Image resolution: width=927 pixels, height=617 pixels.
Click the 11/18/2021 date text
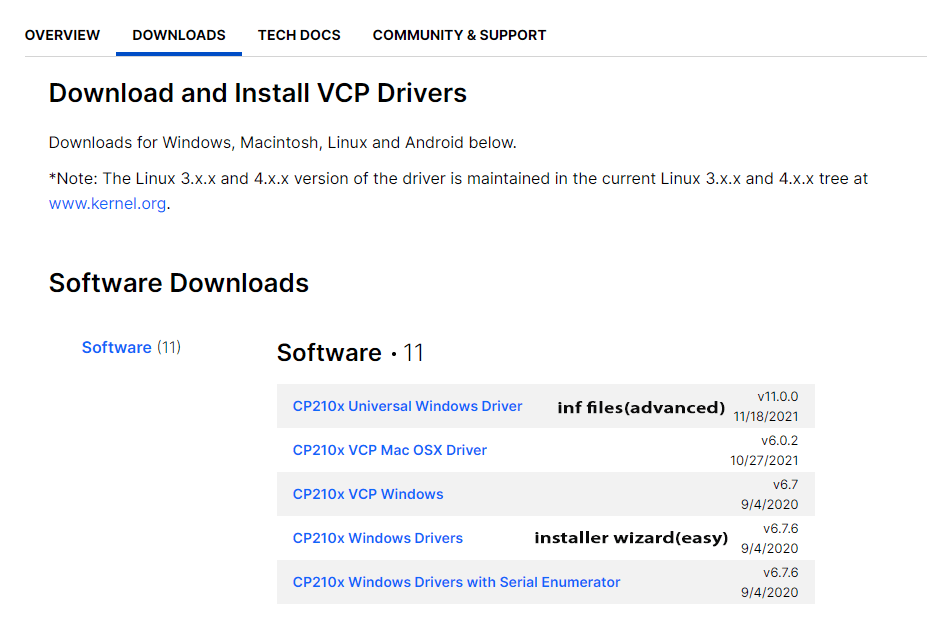click(766, 417)
